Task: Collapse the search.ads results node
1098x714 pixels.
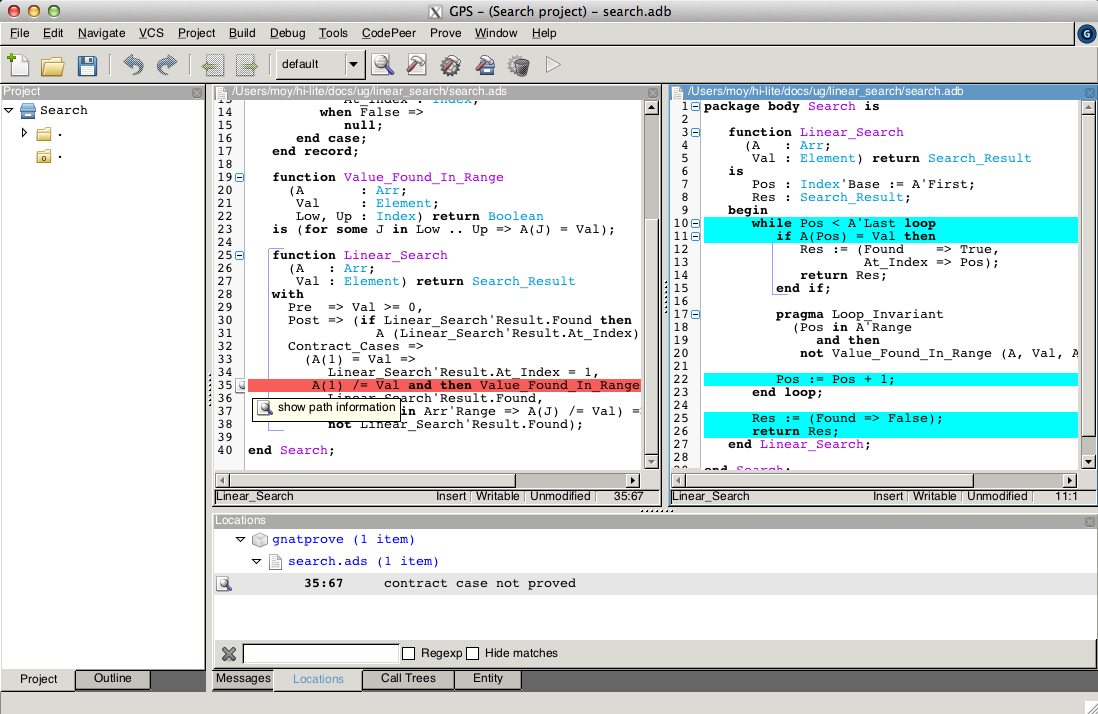Action: [256, 561]
